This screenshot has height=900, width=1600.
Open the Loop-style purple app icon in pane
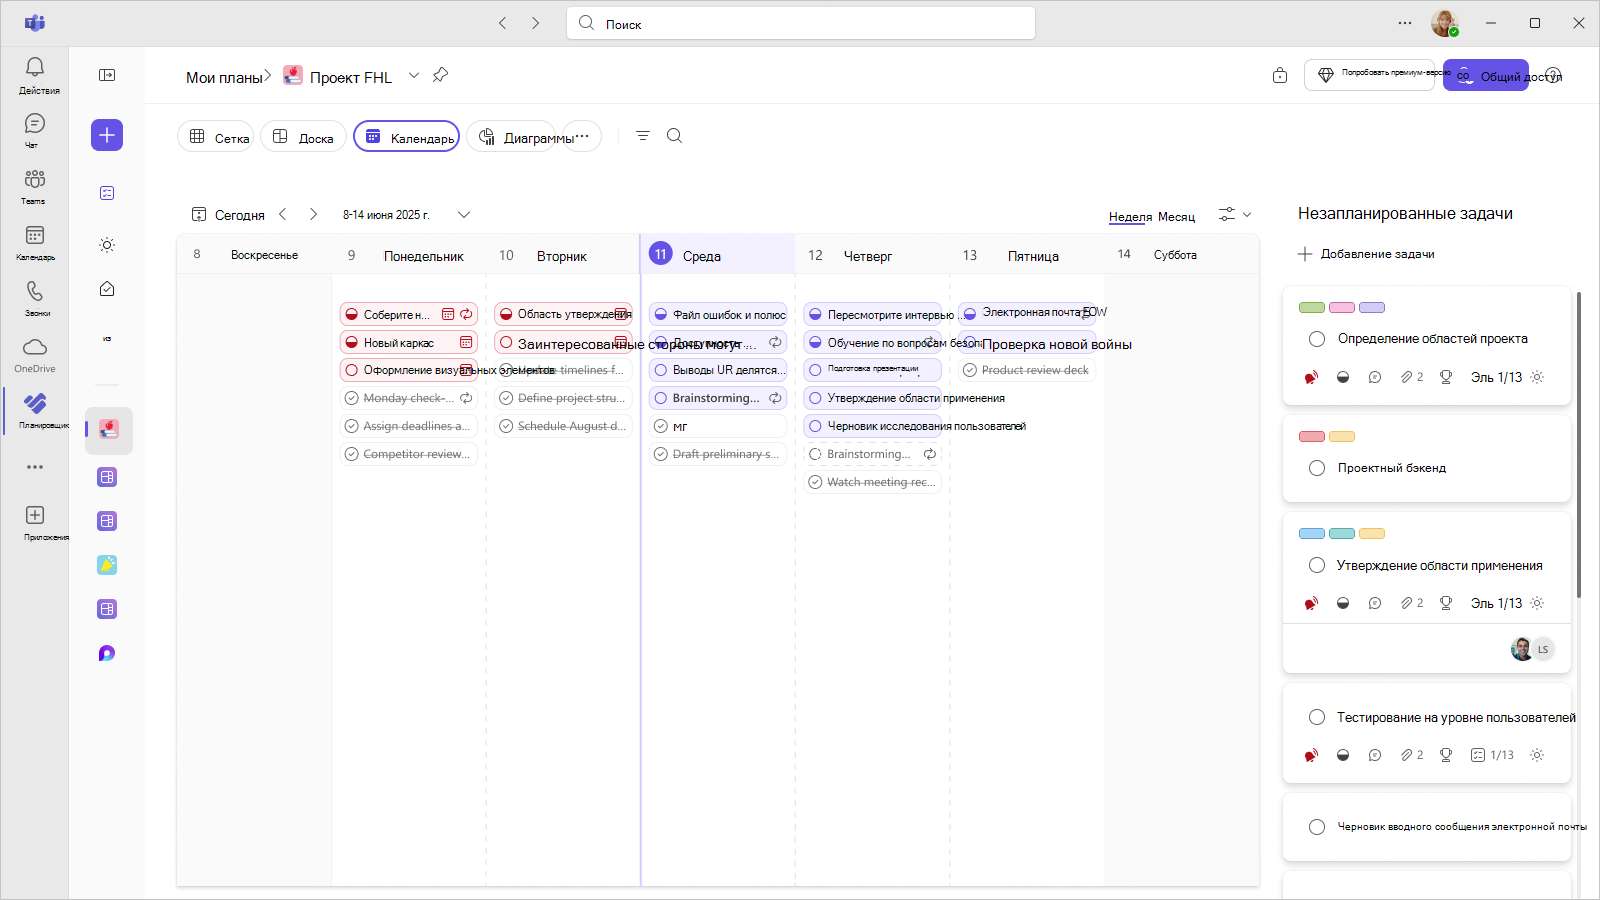107,653
